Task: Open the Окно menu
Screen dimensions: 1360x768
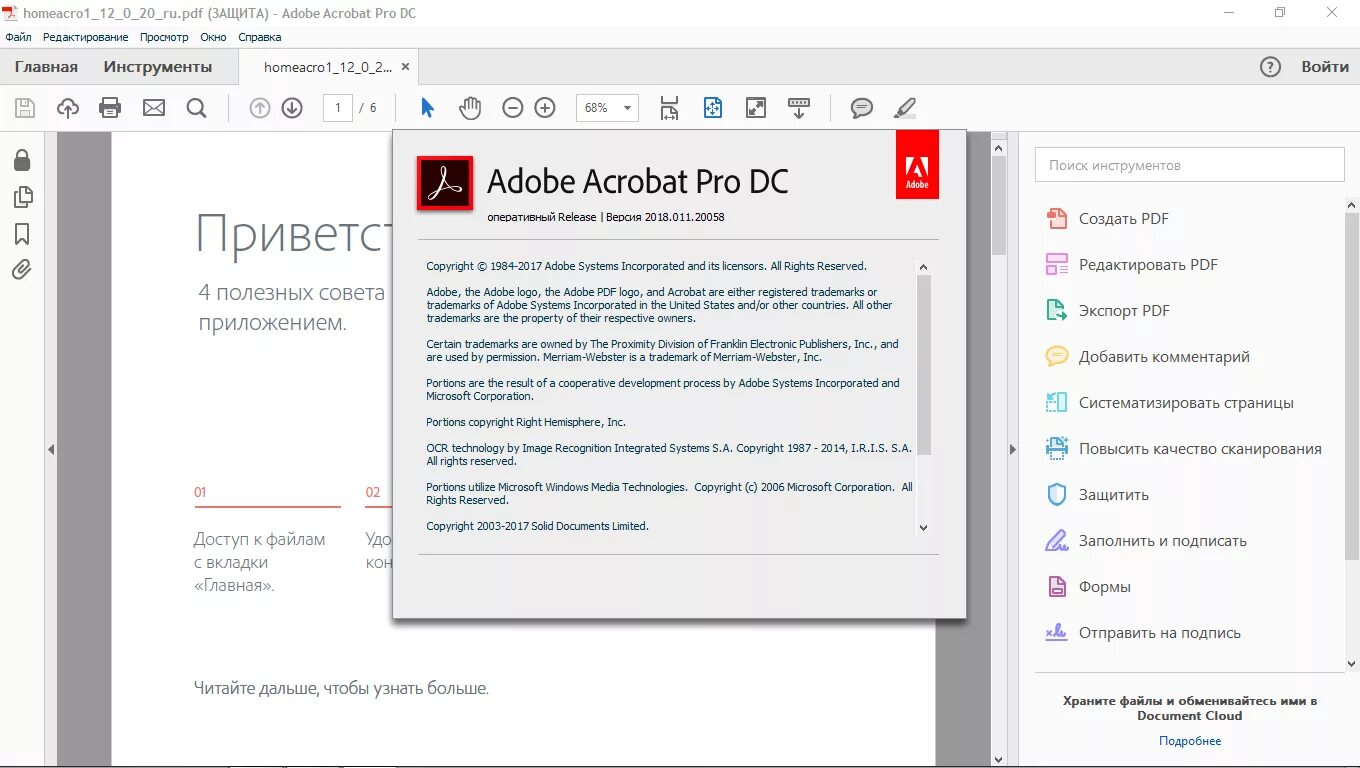Action: pos(213,37)
